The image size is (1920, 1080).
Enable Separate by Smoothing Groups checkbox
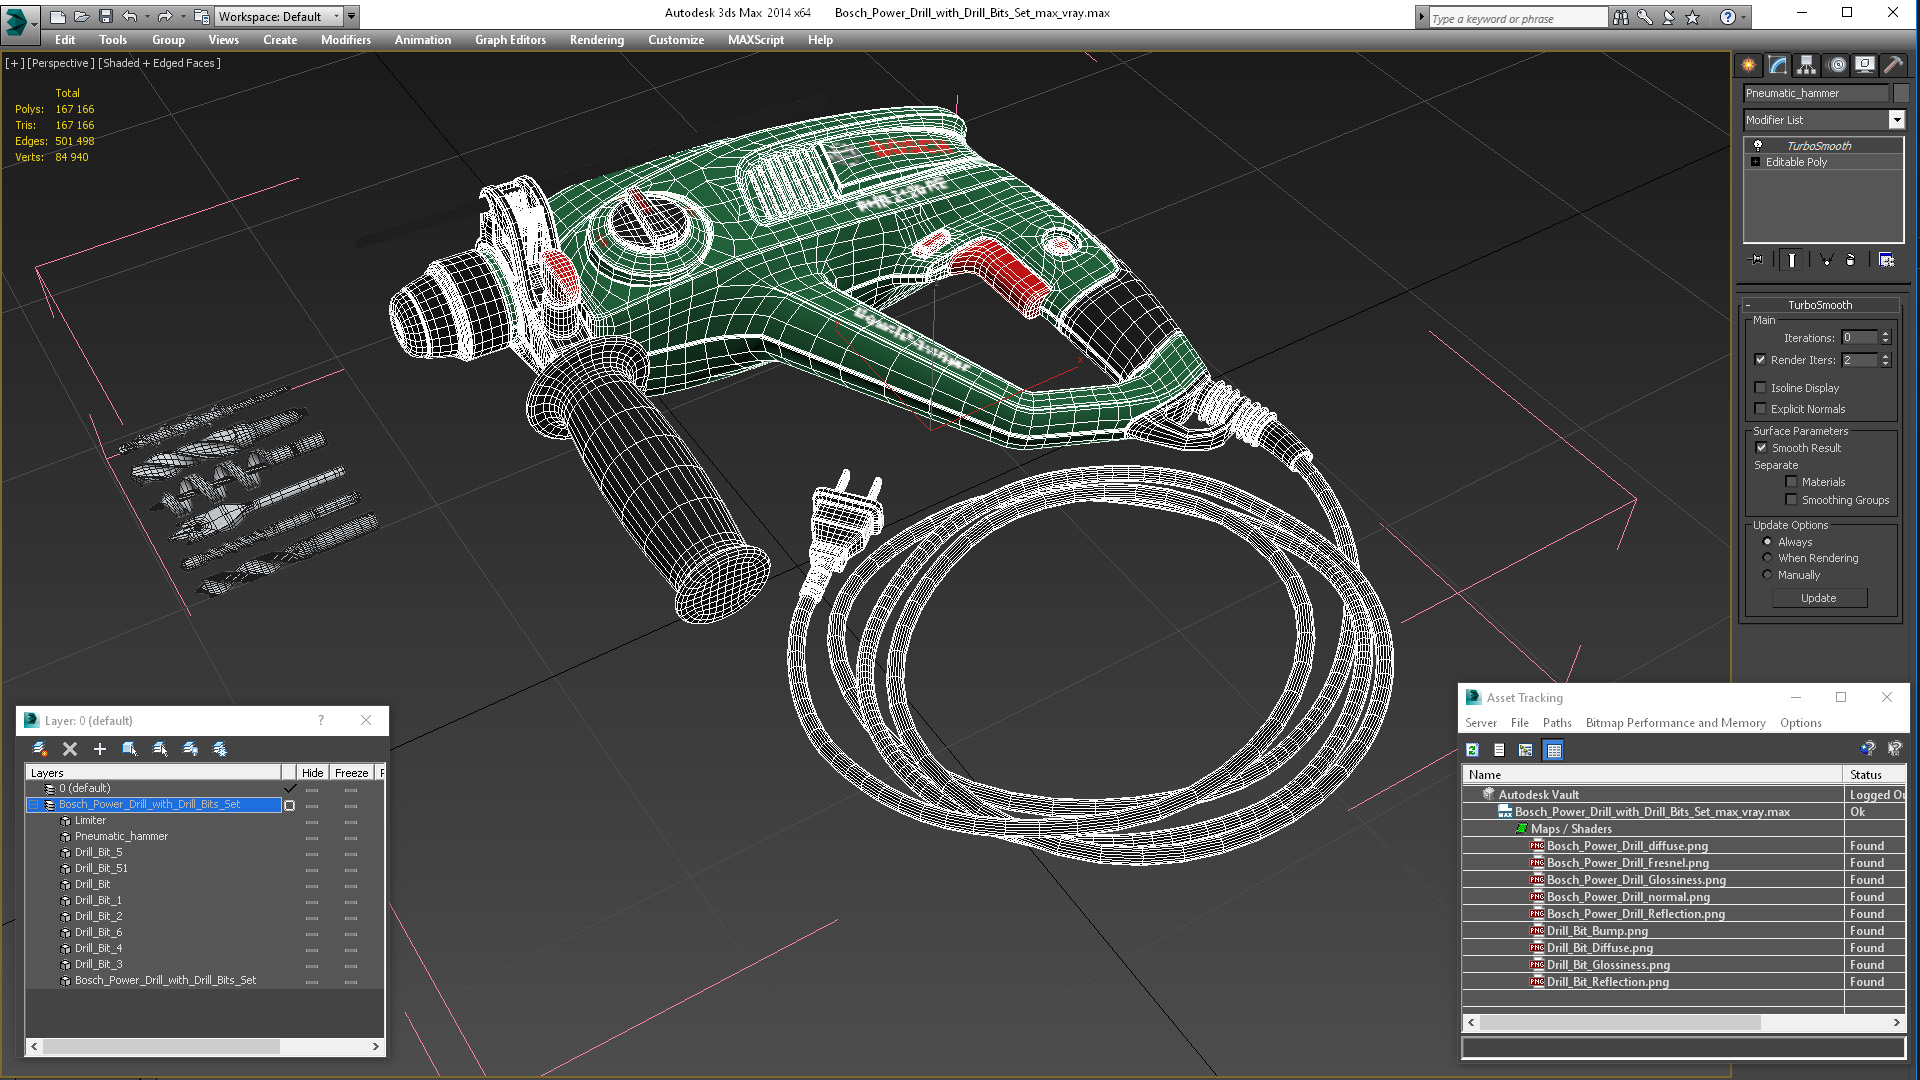[x=1791, y=500]
